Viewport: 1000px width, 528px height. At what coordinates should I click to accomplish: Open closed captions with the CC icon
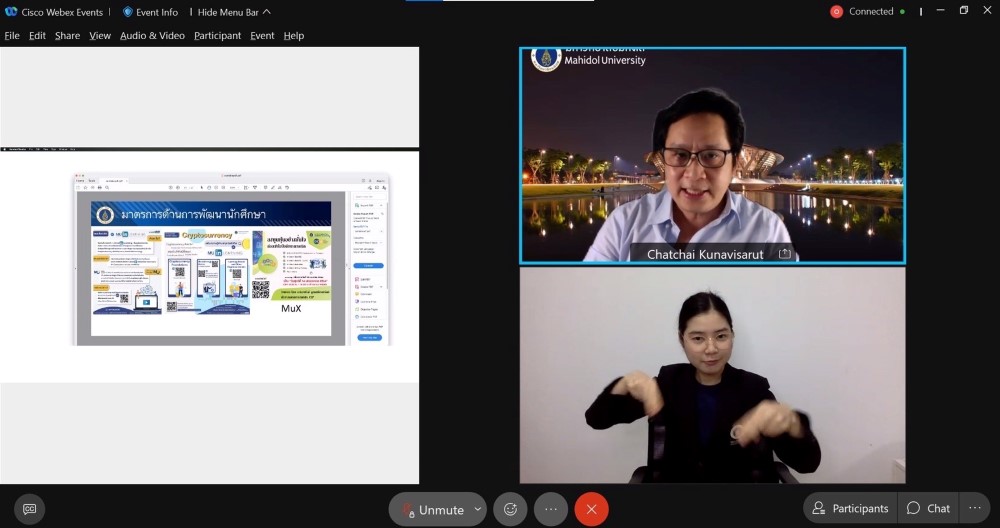30,509
